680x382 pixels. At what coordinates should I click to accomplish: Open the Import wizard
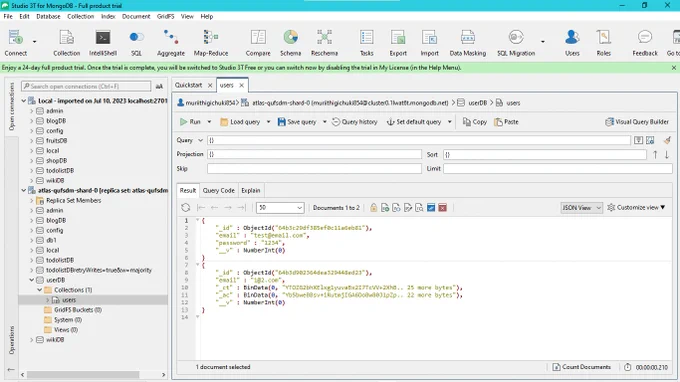[429, 42]
